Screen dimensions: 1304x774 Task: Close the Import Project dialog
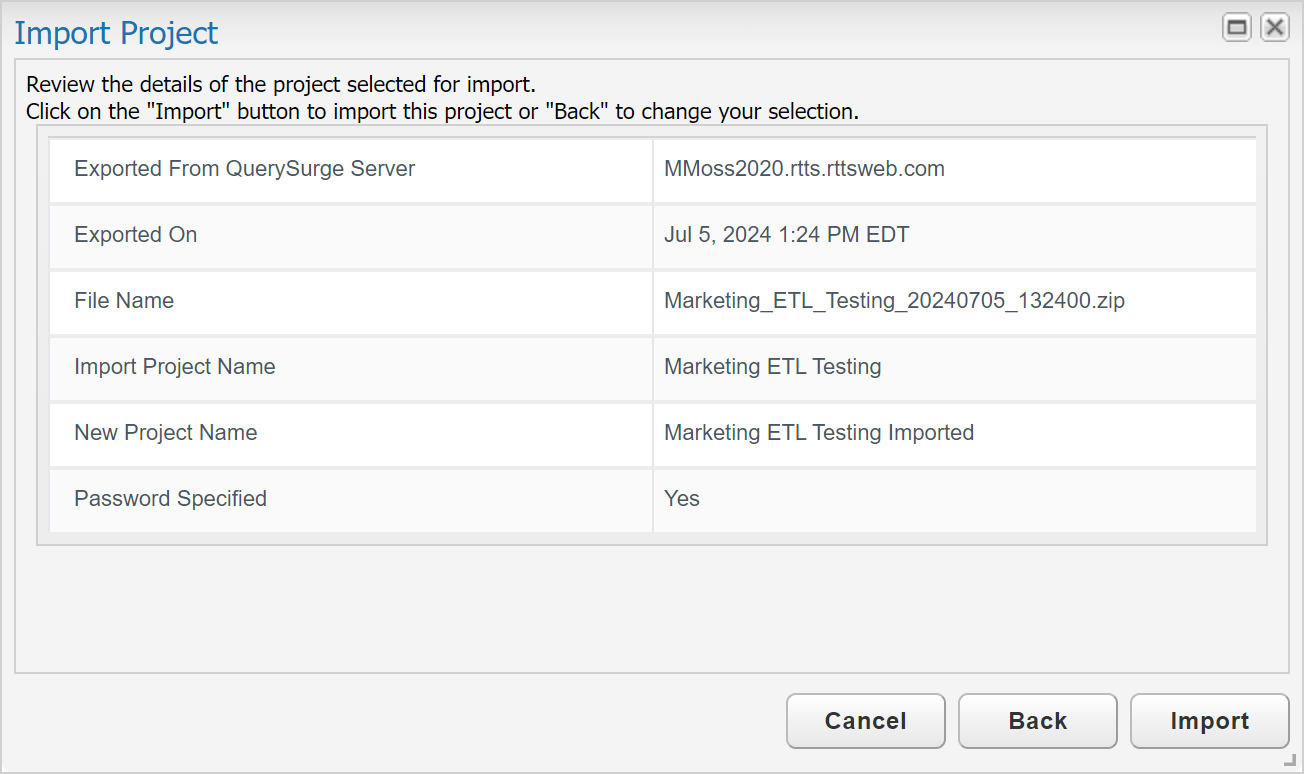(1274, 28)
